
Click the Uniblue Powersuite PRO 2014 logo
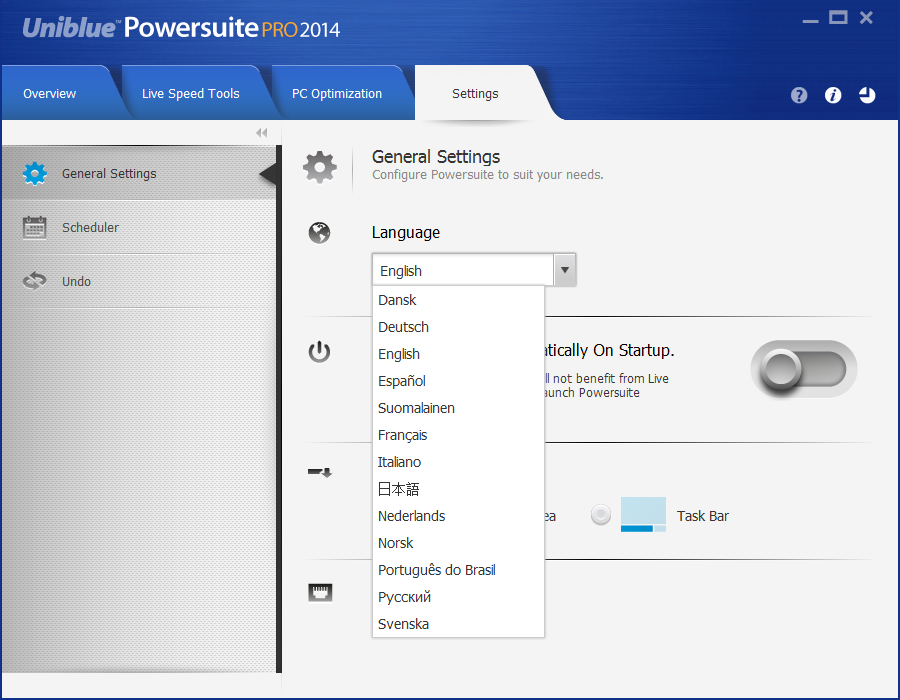coord(181,28)
